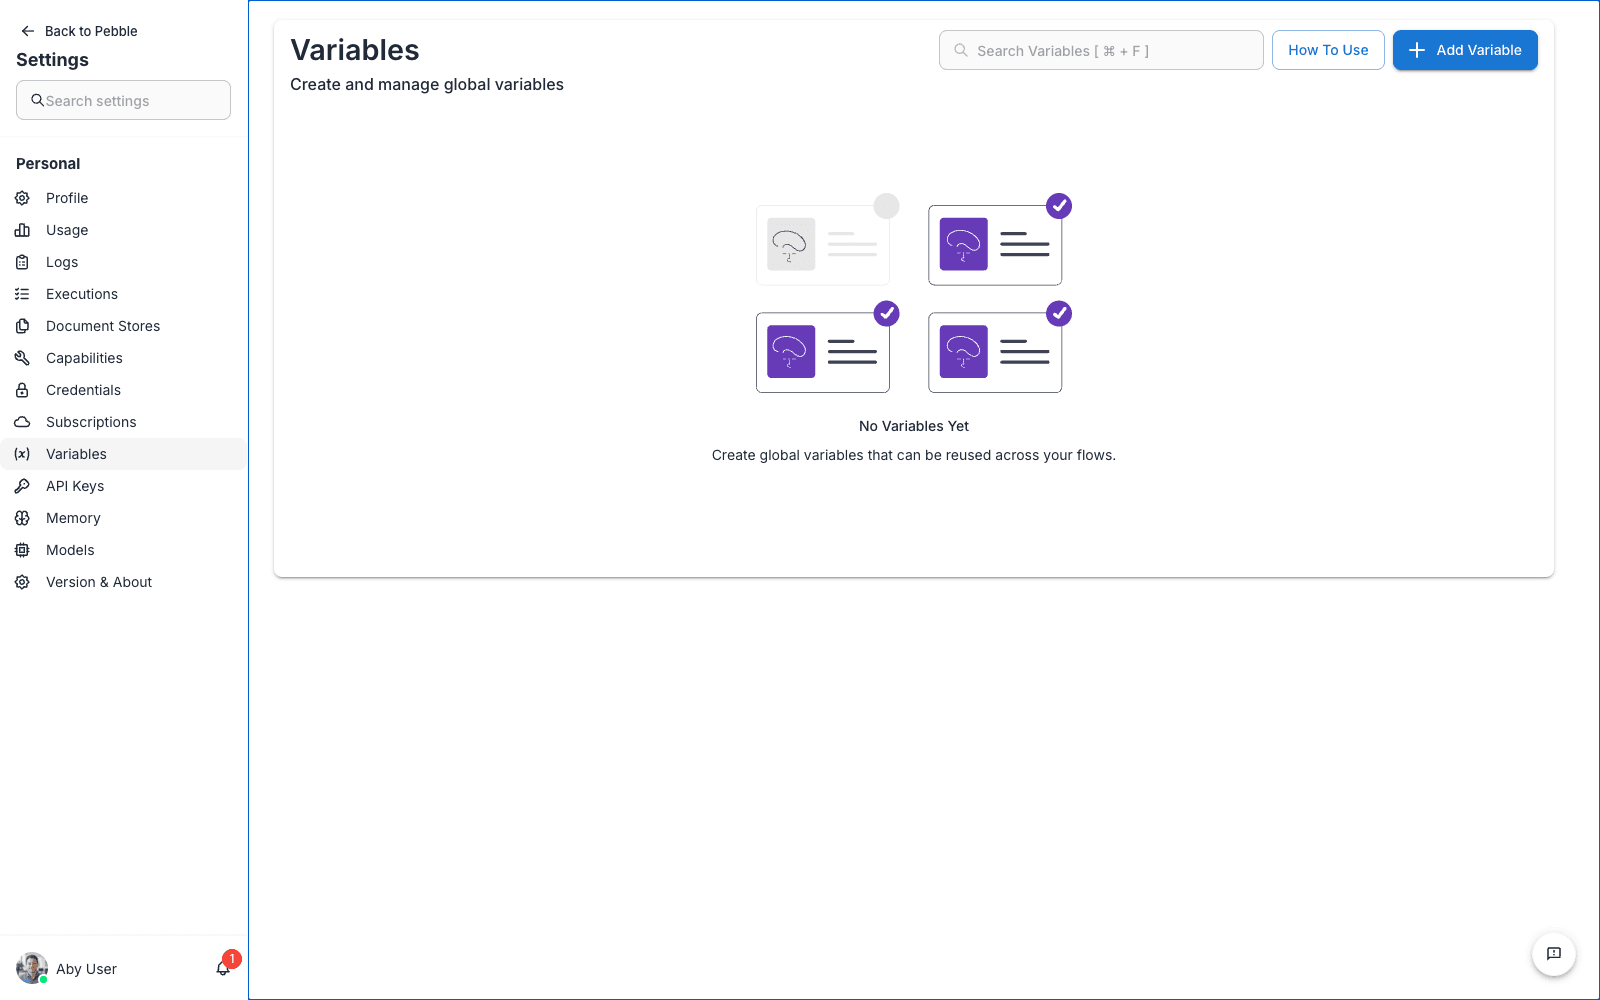Click the Version & About gear icon
Screen dimensions: 1600x1000
(22, 582)
